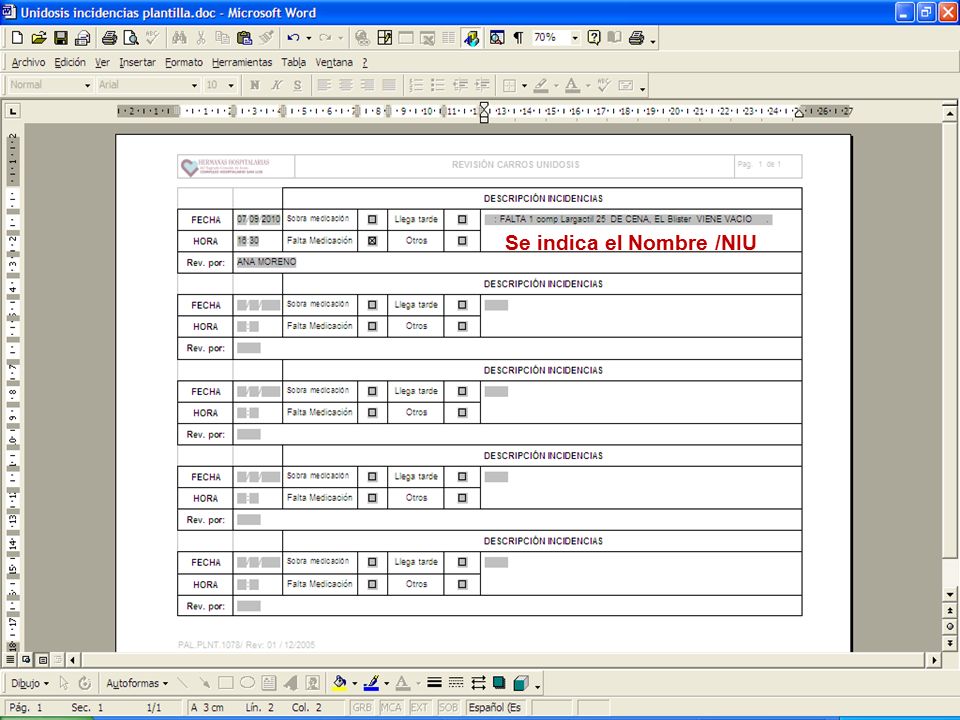Run the spelling and grammar check
The height and width of the screenshot is (720, 960).
[x=152, y=38]
